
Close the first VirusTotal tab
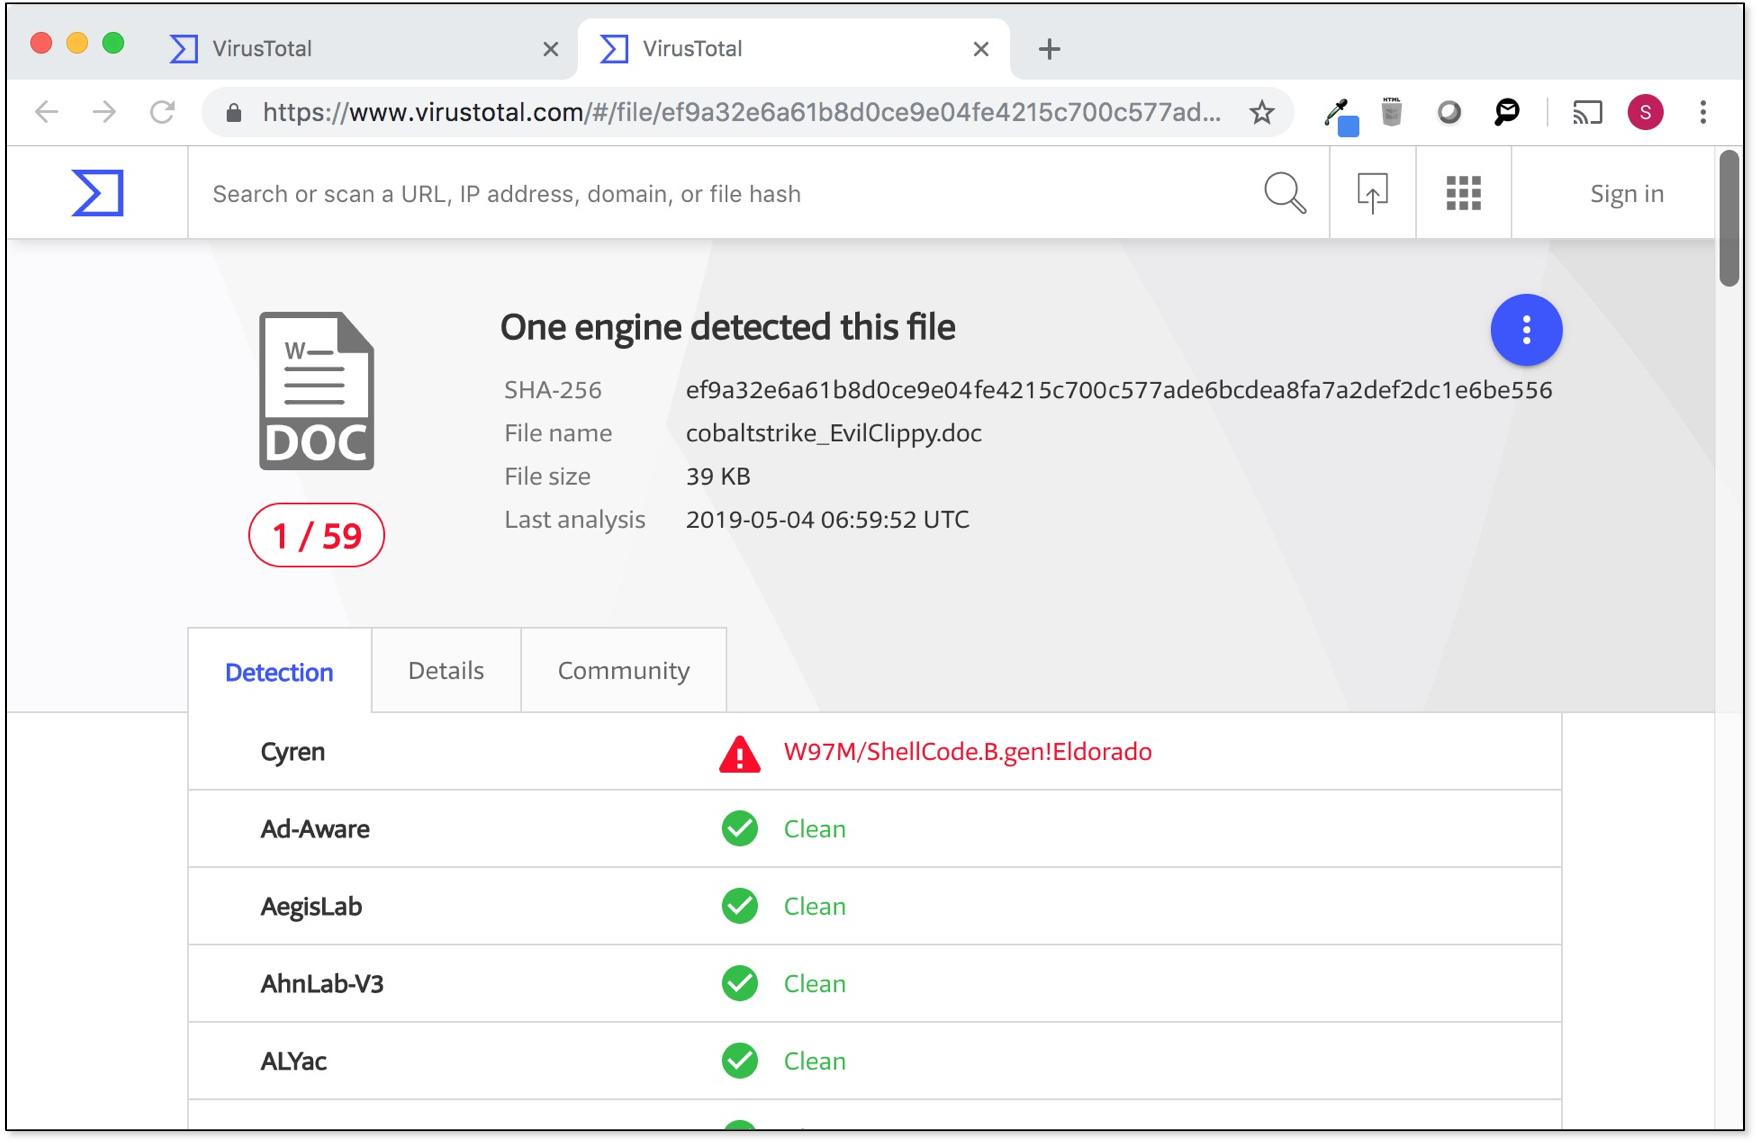(x=550, y=49)
